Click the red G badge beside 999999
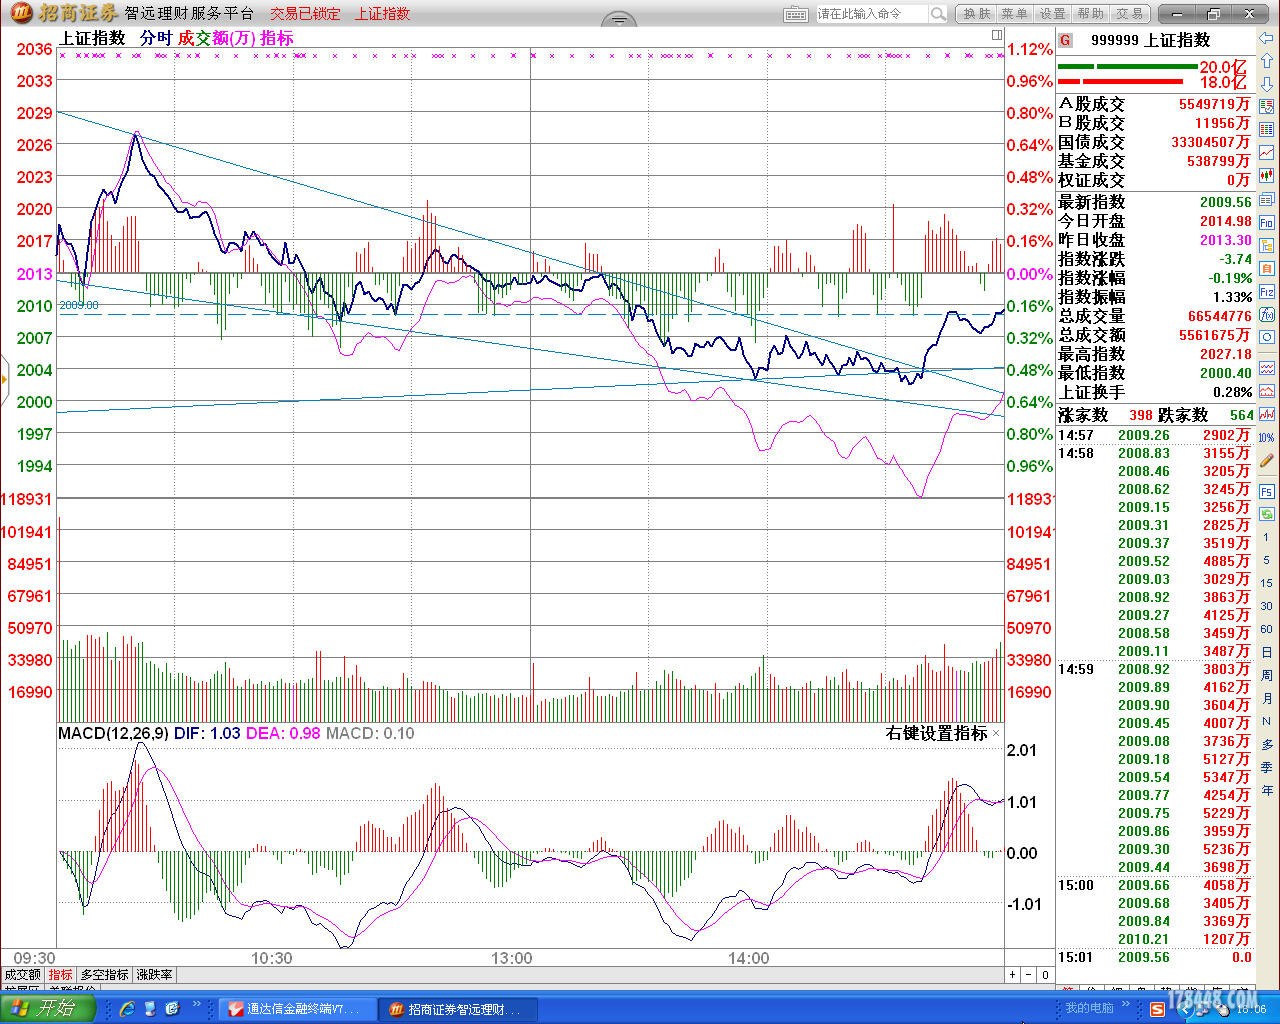This screenshot has width=1280, height=1024. (1066, 40)
